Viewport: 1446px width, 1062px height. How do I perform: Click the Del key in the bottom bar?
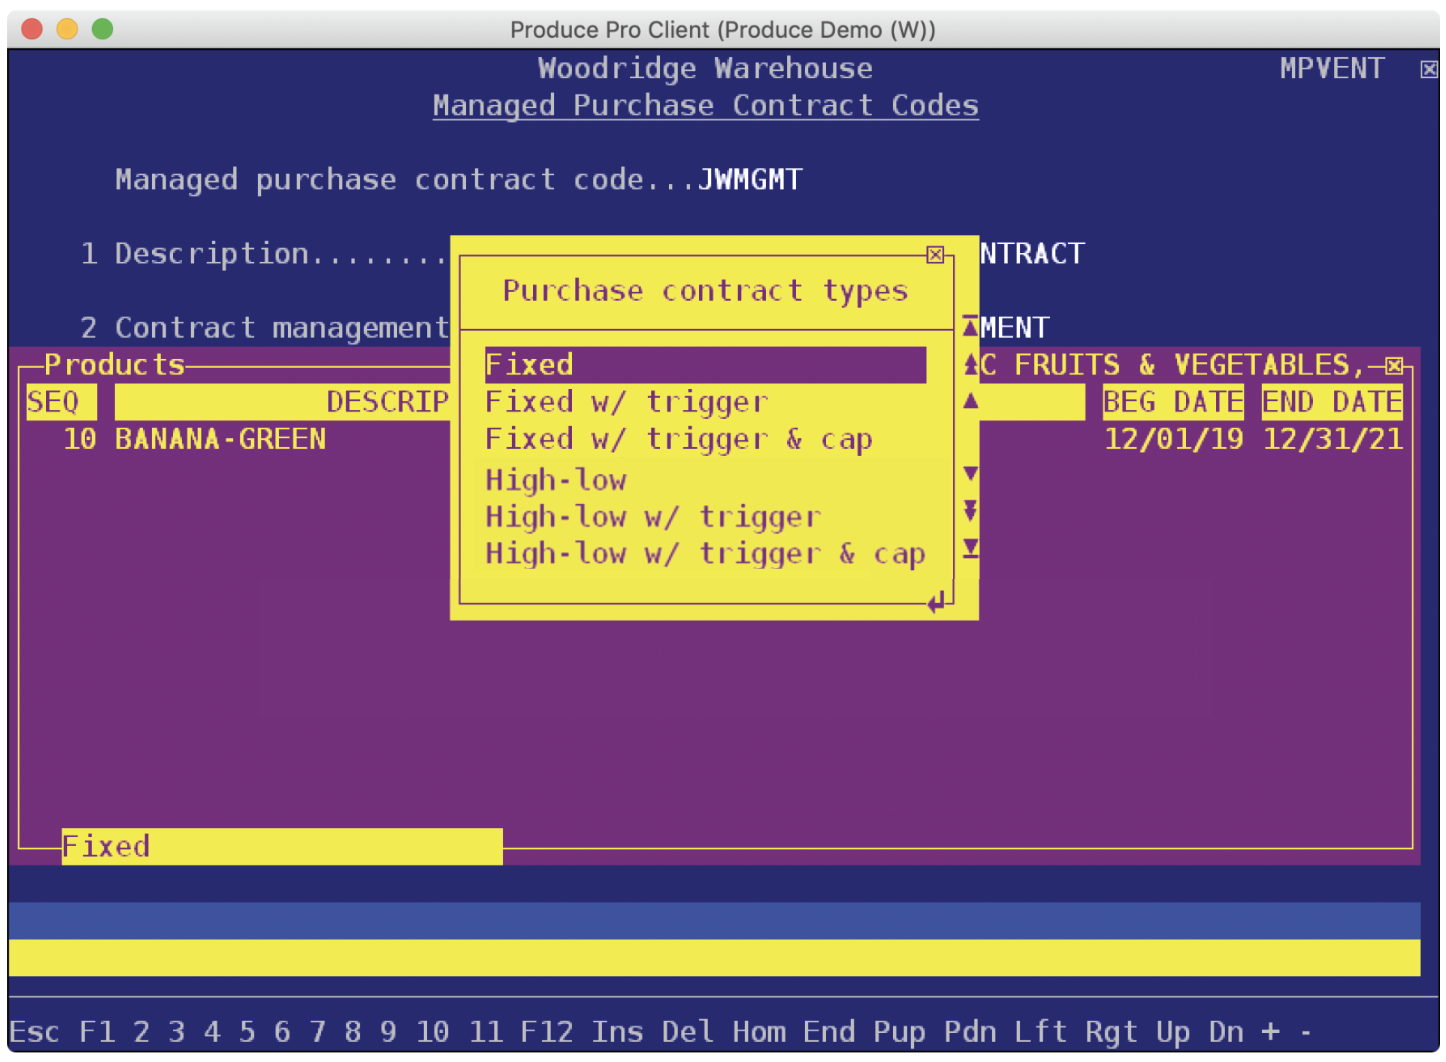coord(688,1031)
